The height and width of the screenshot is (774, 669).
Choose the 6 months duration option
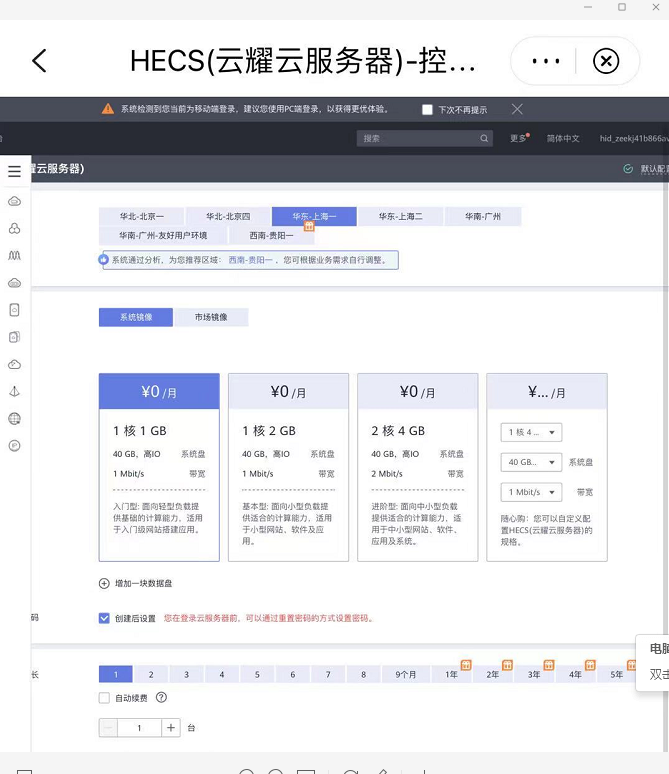pyautogui.click(x=293, y=674)
